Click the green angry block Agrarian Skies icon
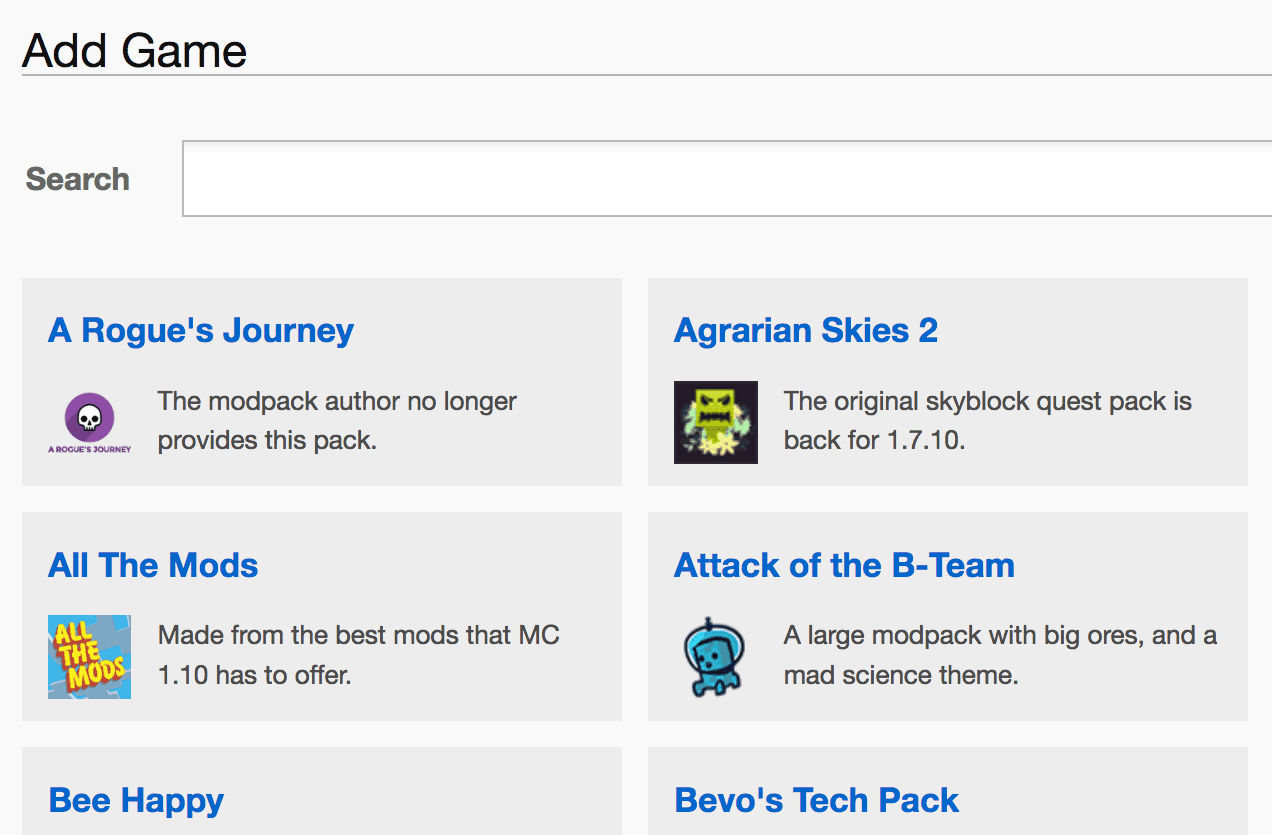Viewport: 1272px width, 835px height. [715, 421]
